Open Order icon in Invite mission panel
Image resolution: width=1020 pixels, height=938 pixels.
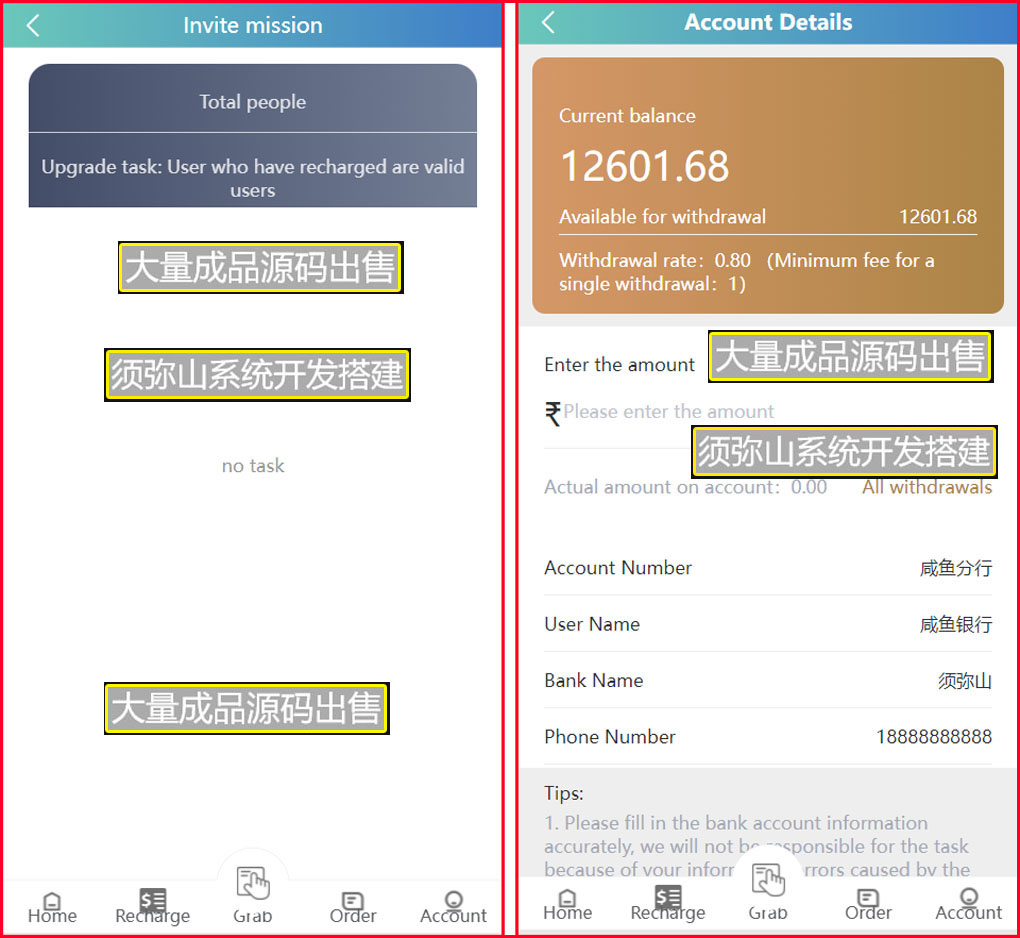pyautogui.click(x=353, y=906)
